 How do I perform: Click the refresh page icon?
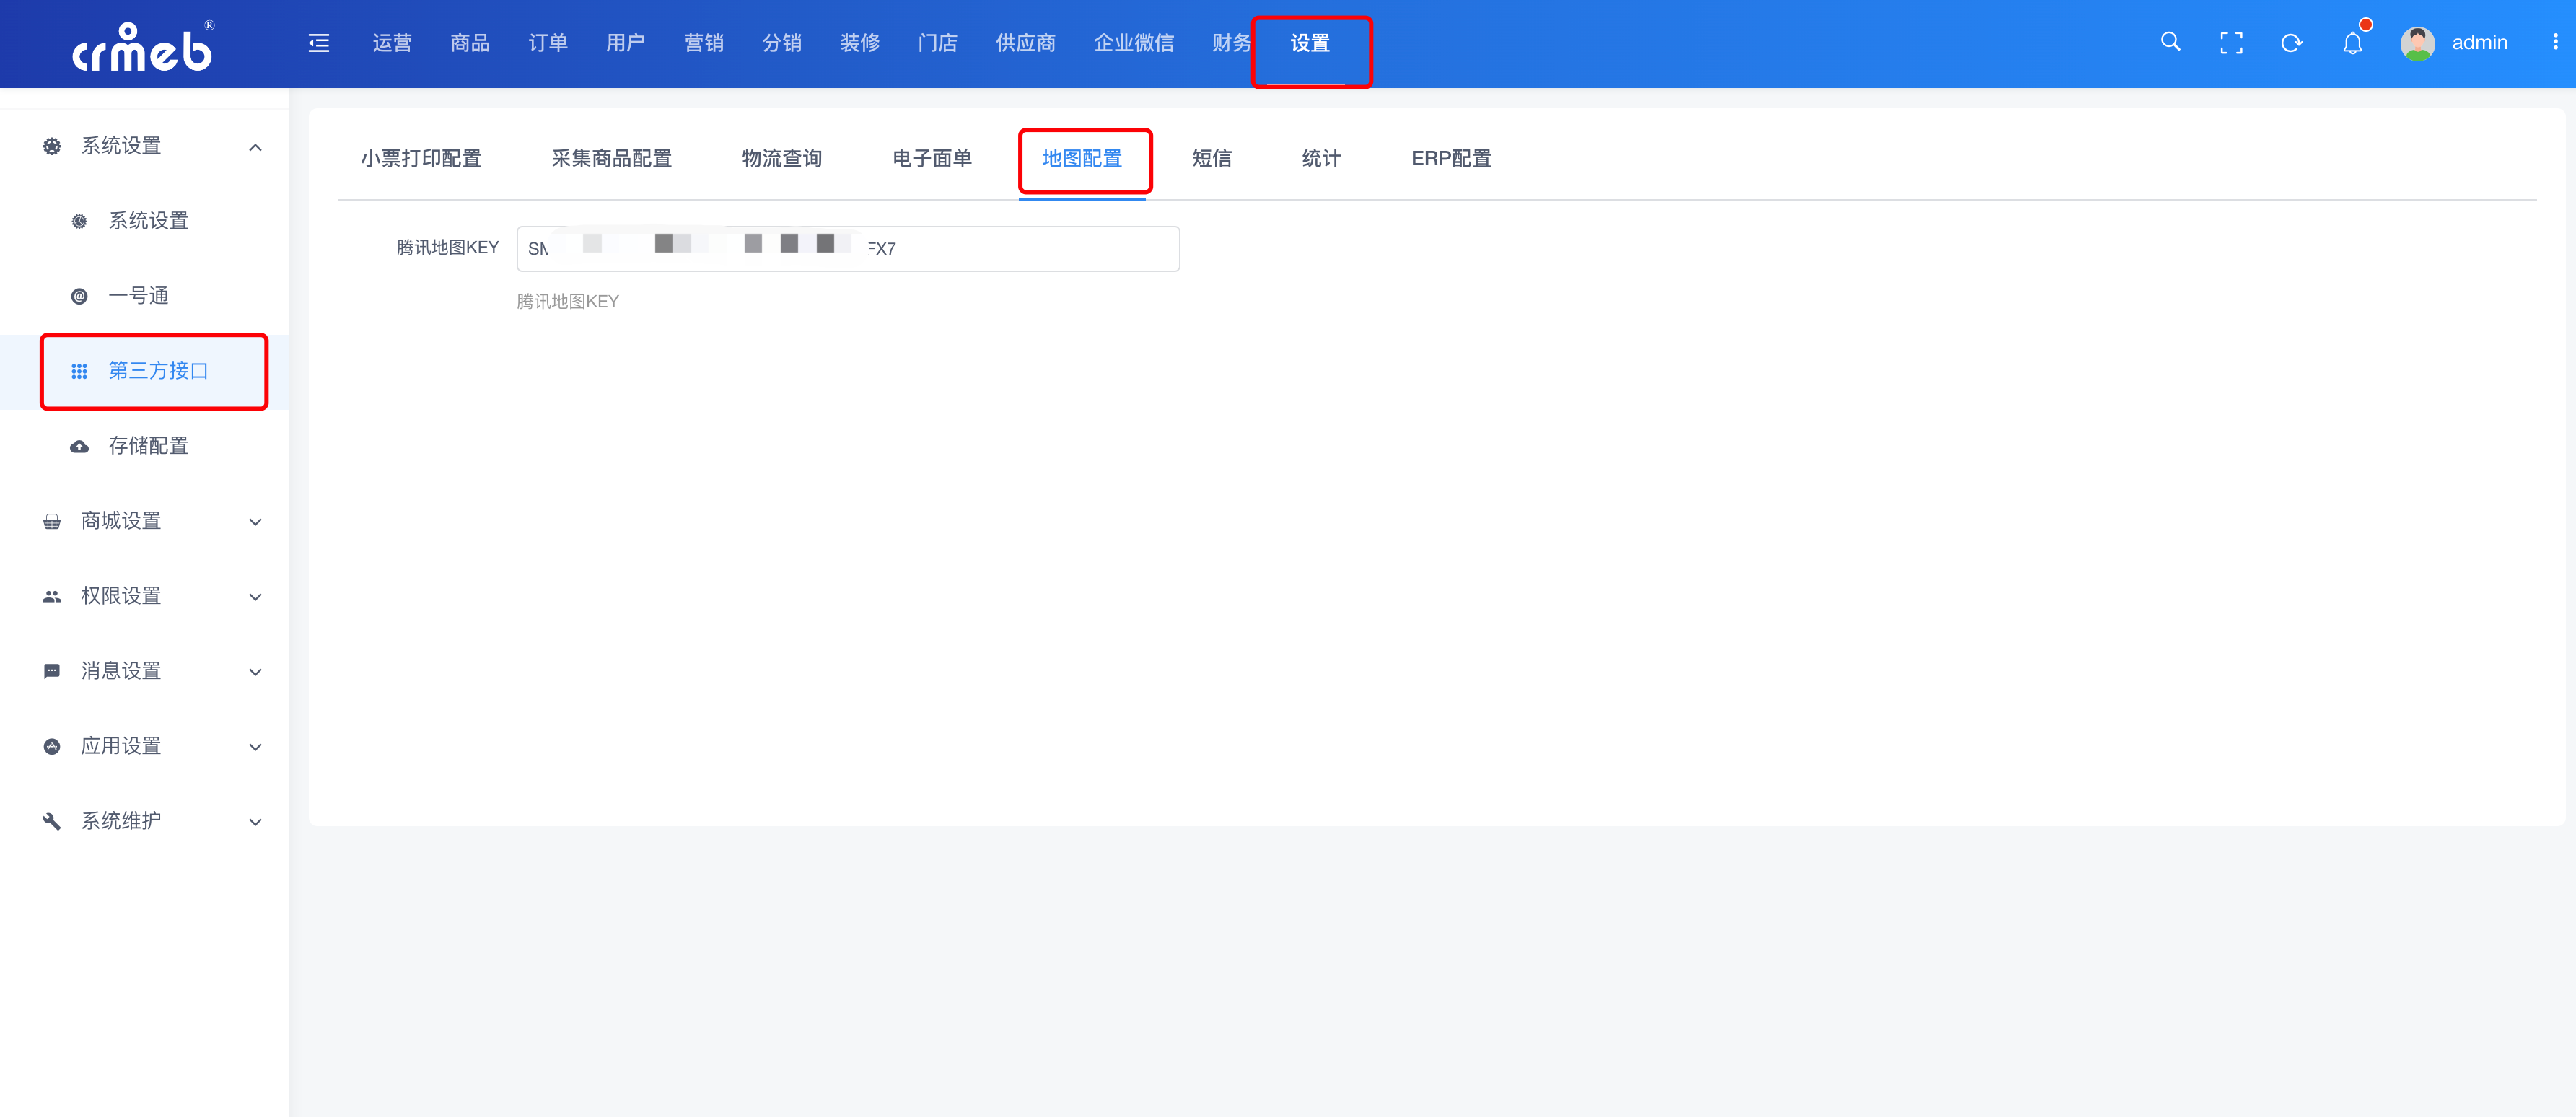click(2291, 43)
